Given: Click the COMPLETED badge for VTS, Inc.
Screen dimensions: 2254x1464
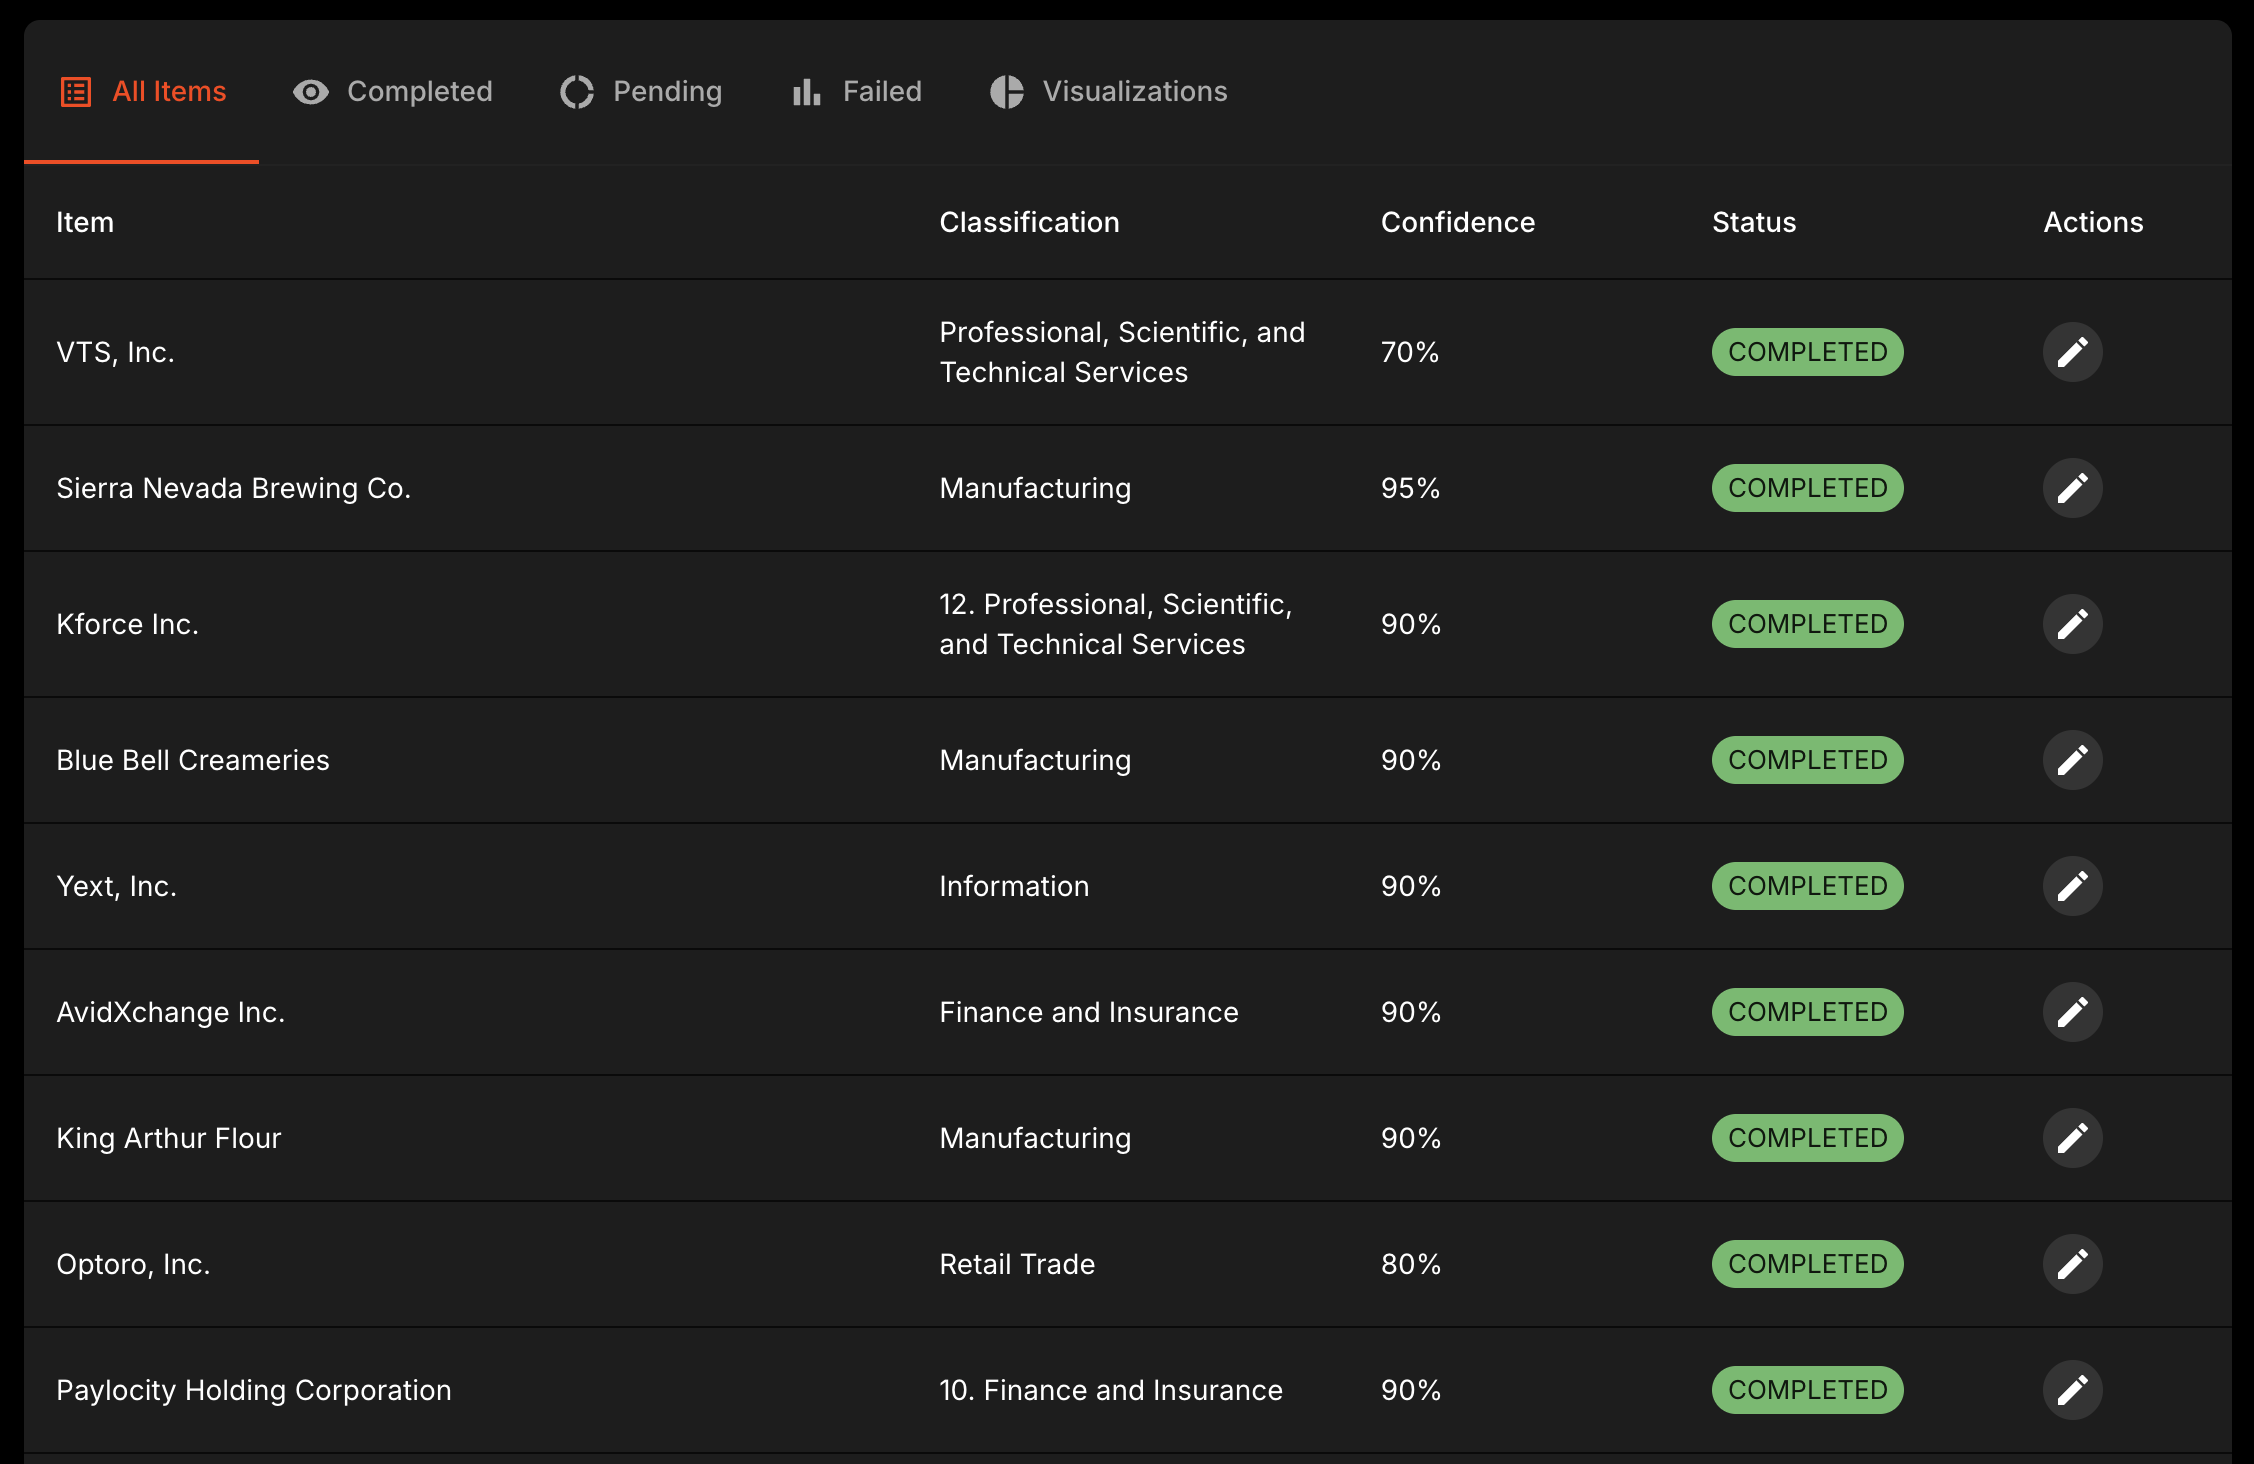Looking at the screenshot, I should pos(1807,352).
